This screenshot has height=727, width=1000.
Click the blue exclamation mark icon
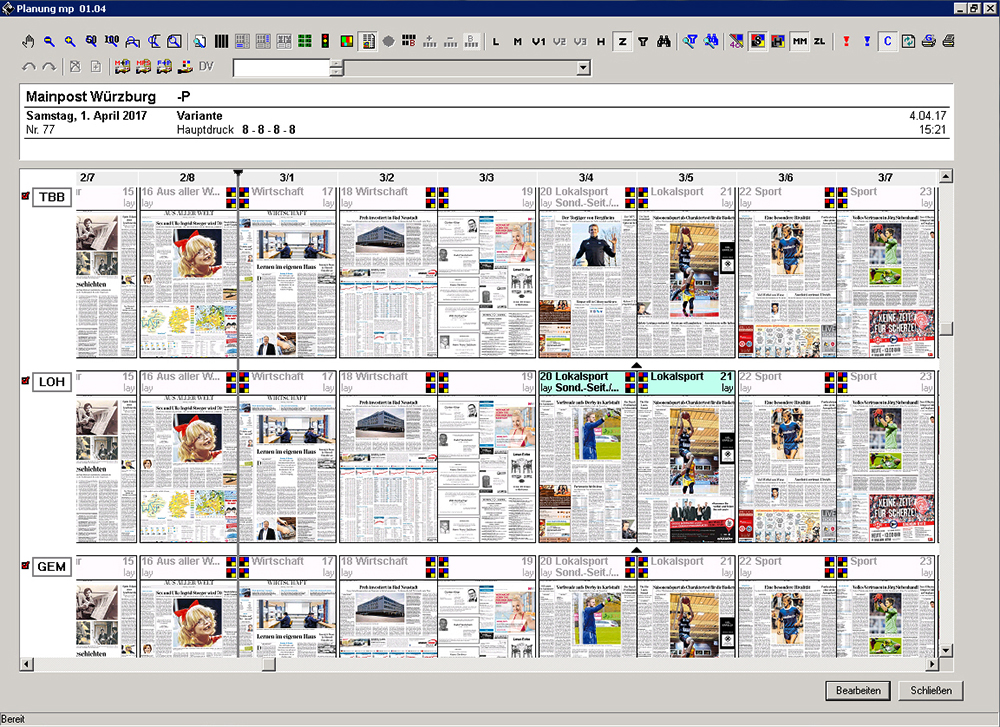click(x=867, y=41)
